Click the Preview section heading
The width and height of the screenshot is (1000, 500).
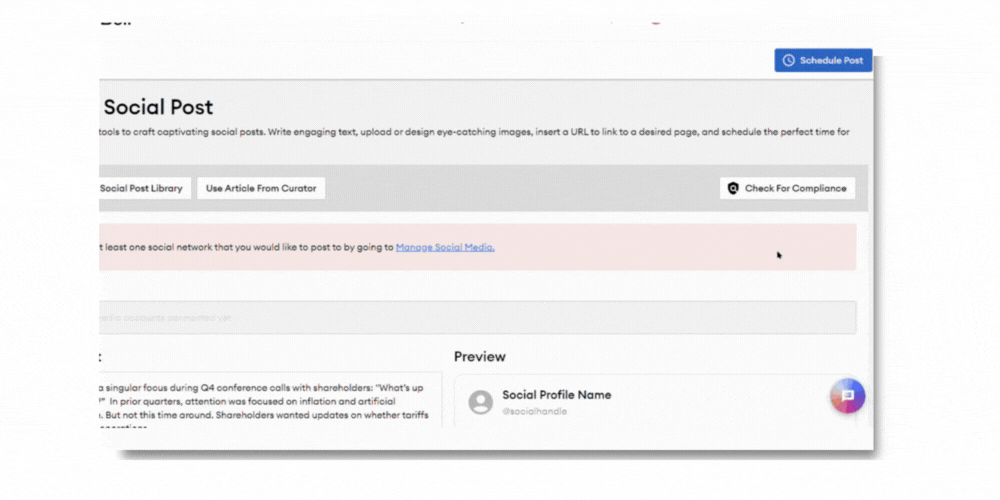point(480,357)
